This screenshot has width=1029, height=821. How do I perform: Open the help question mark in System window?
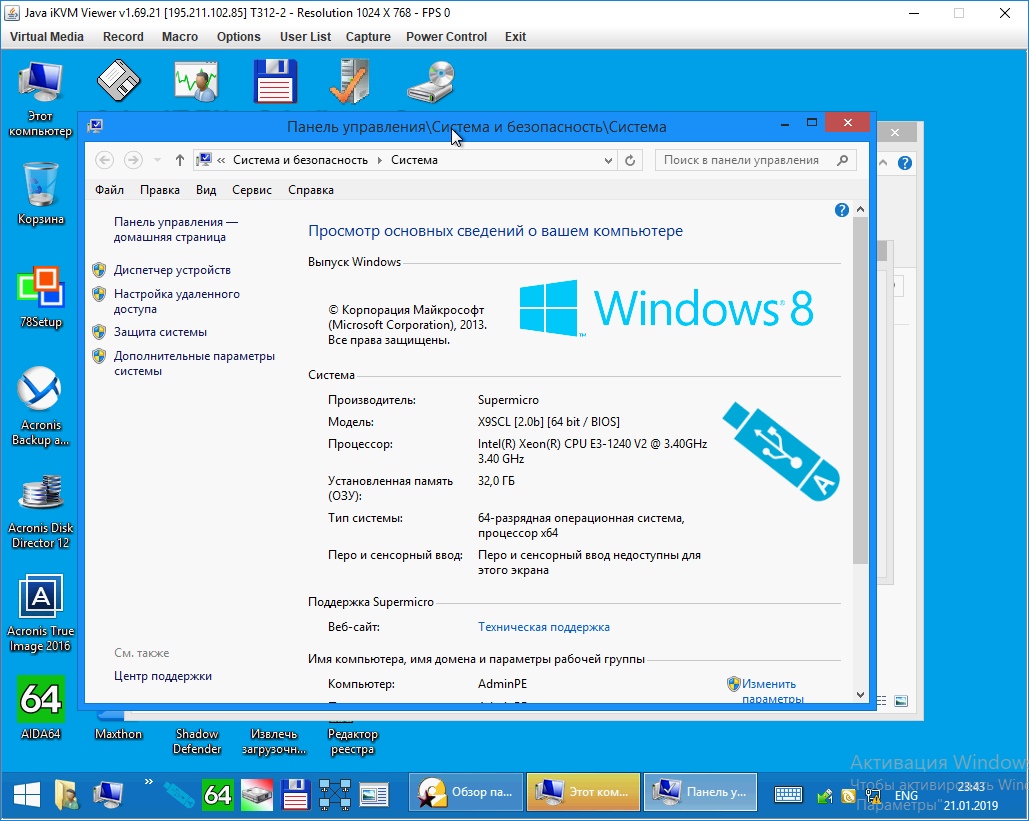pos(841,210)
